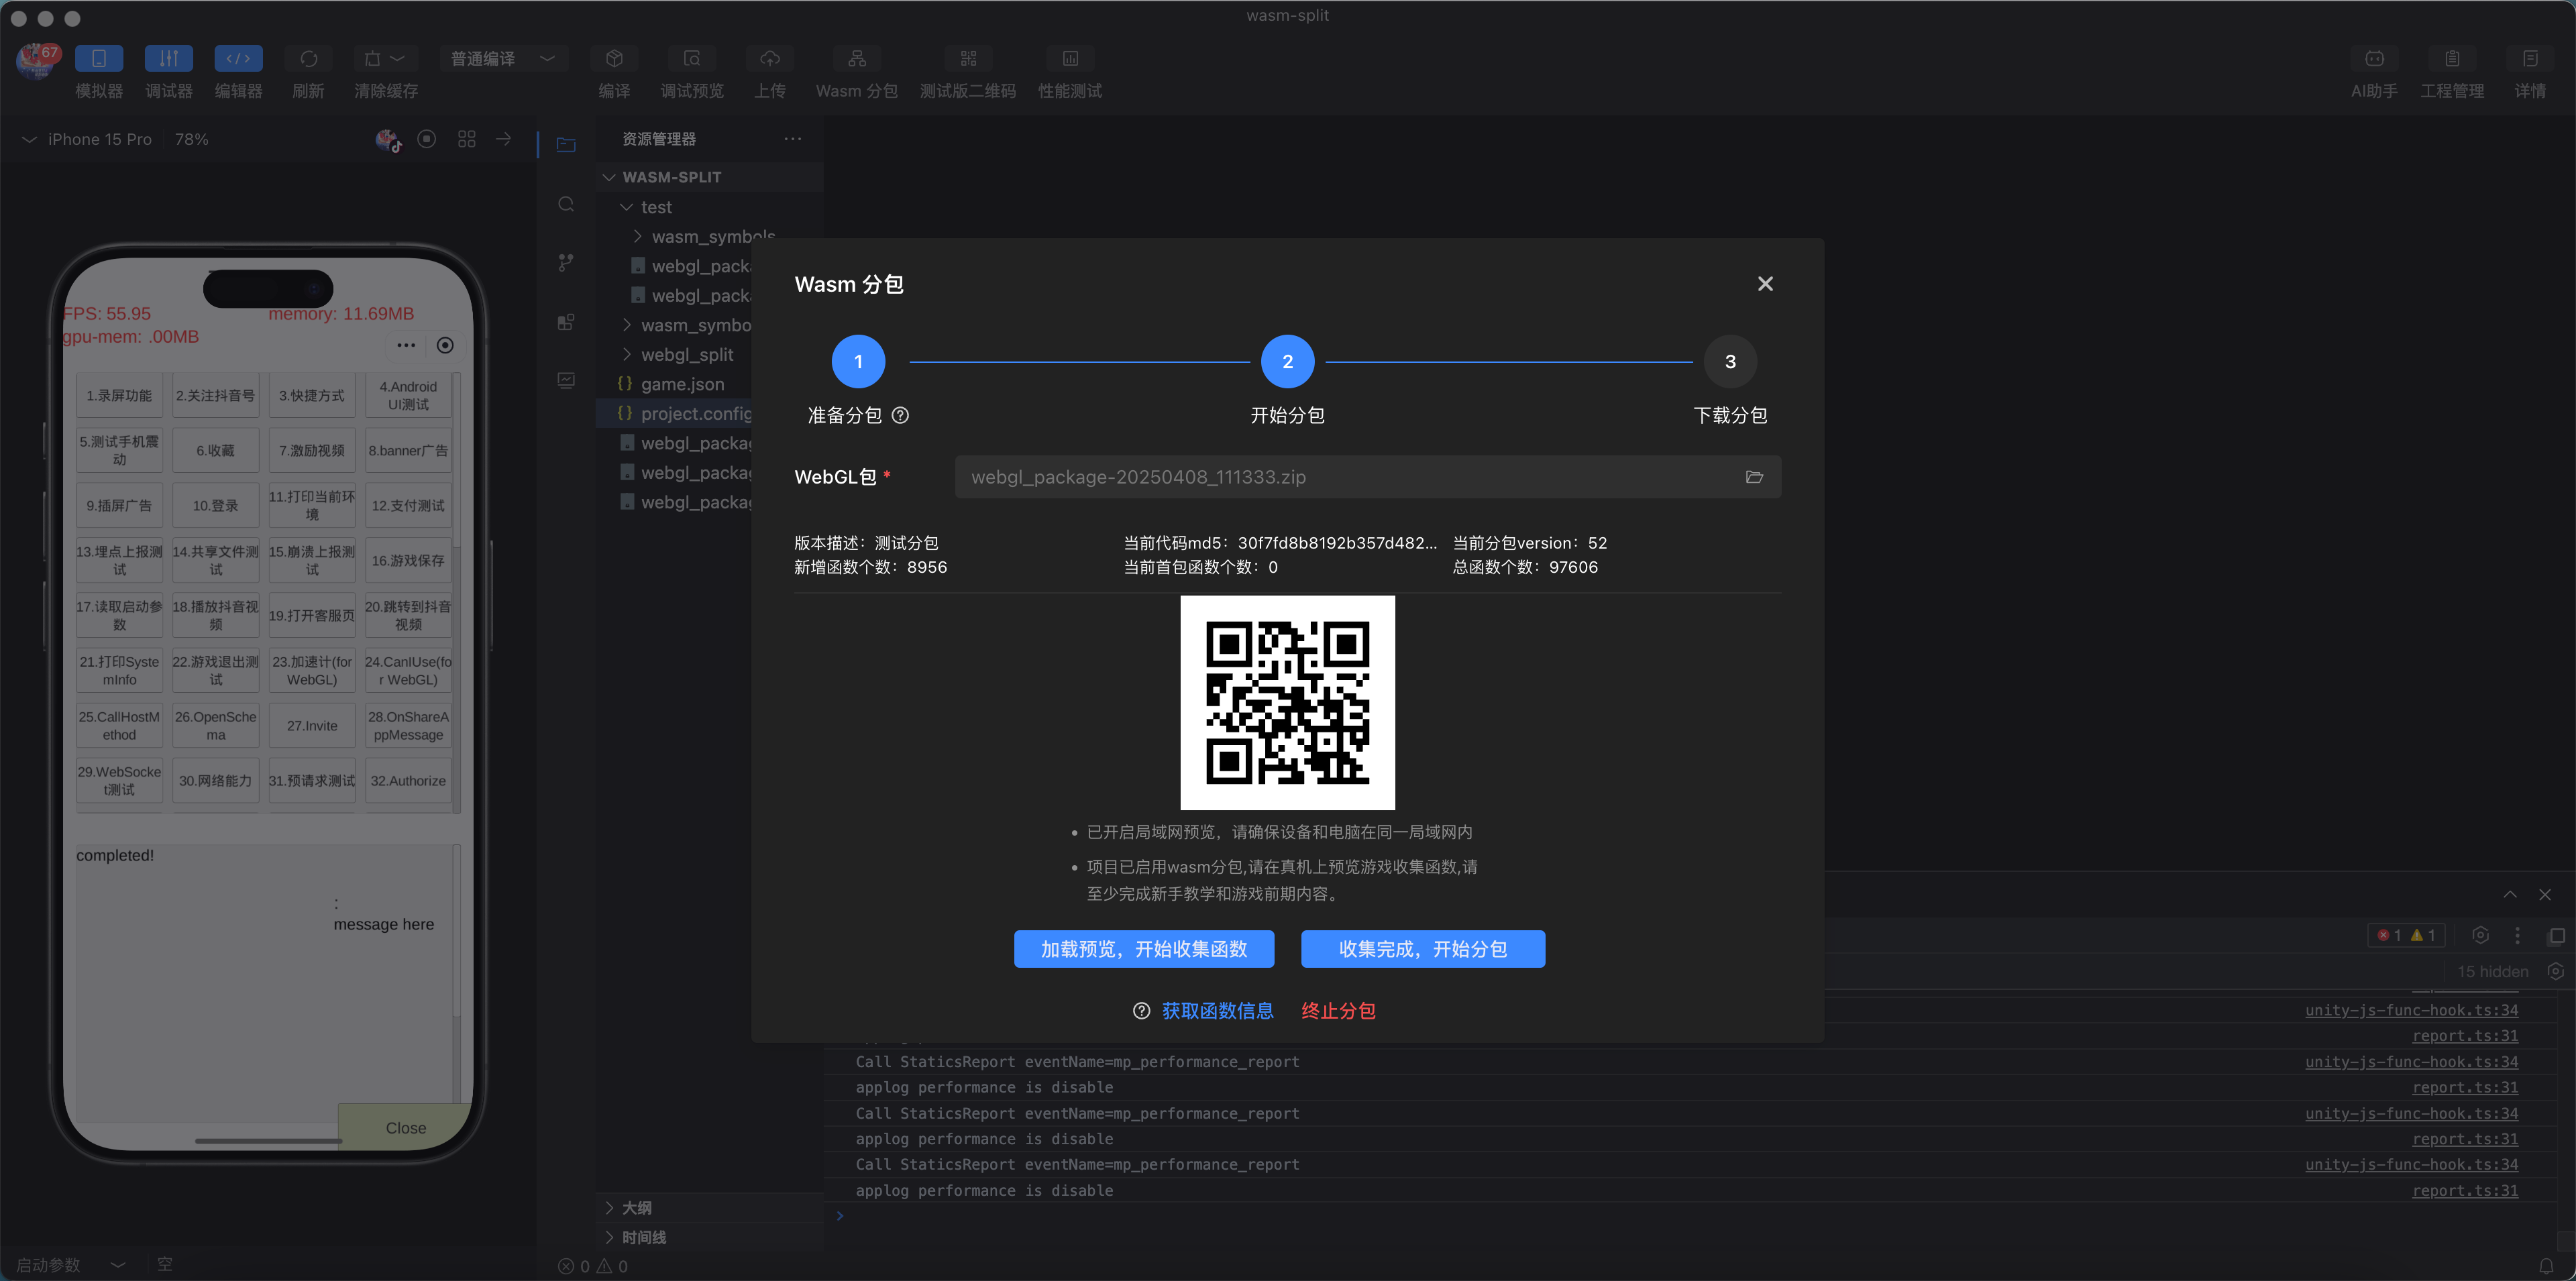The height and width of the screenshot is (1281, 2576).
Task: Click the Douyin avatar icon in simulator bar
Action: click(388, 140)
